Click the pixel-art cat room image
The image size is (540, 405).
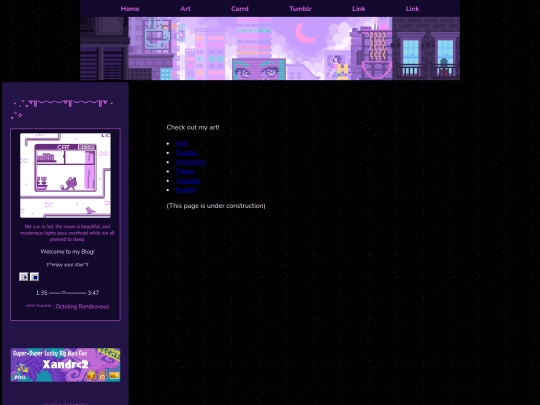65,175
